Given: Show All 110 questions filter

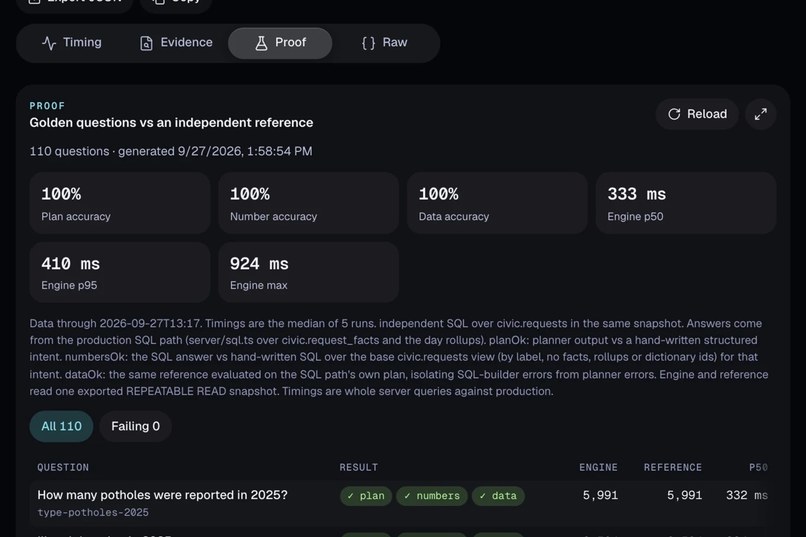Looking at the screenshot, I should click(61, 427).
